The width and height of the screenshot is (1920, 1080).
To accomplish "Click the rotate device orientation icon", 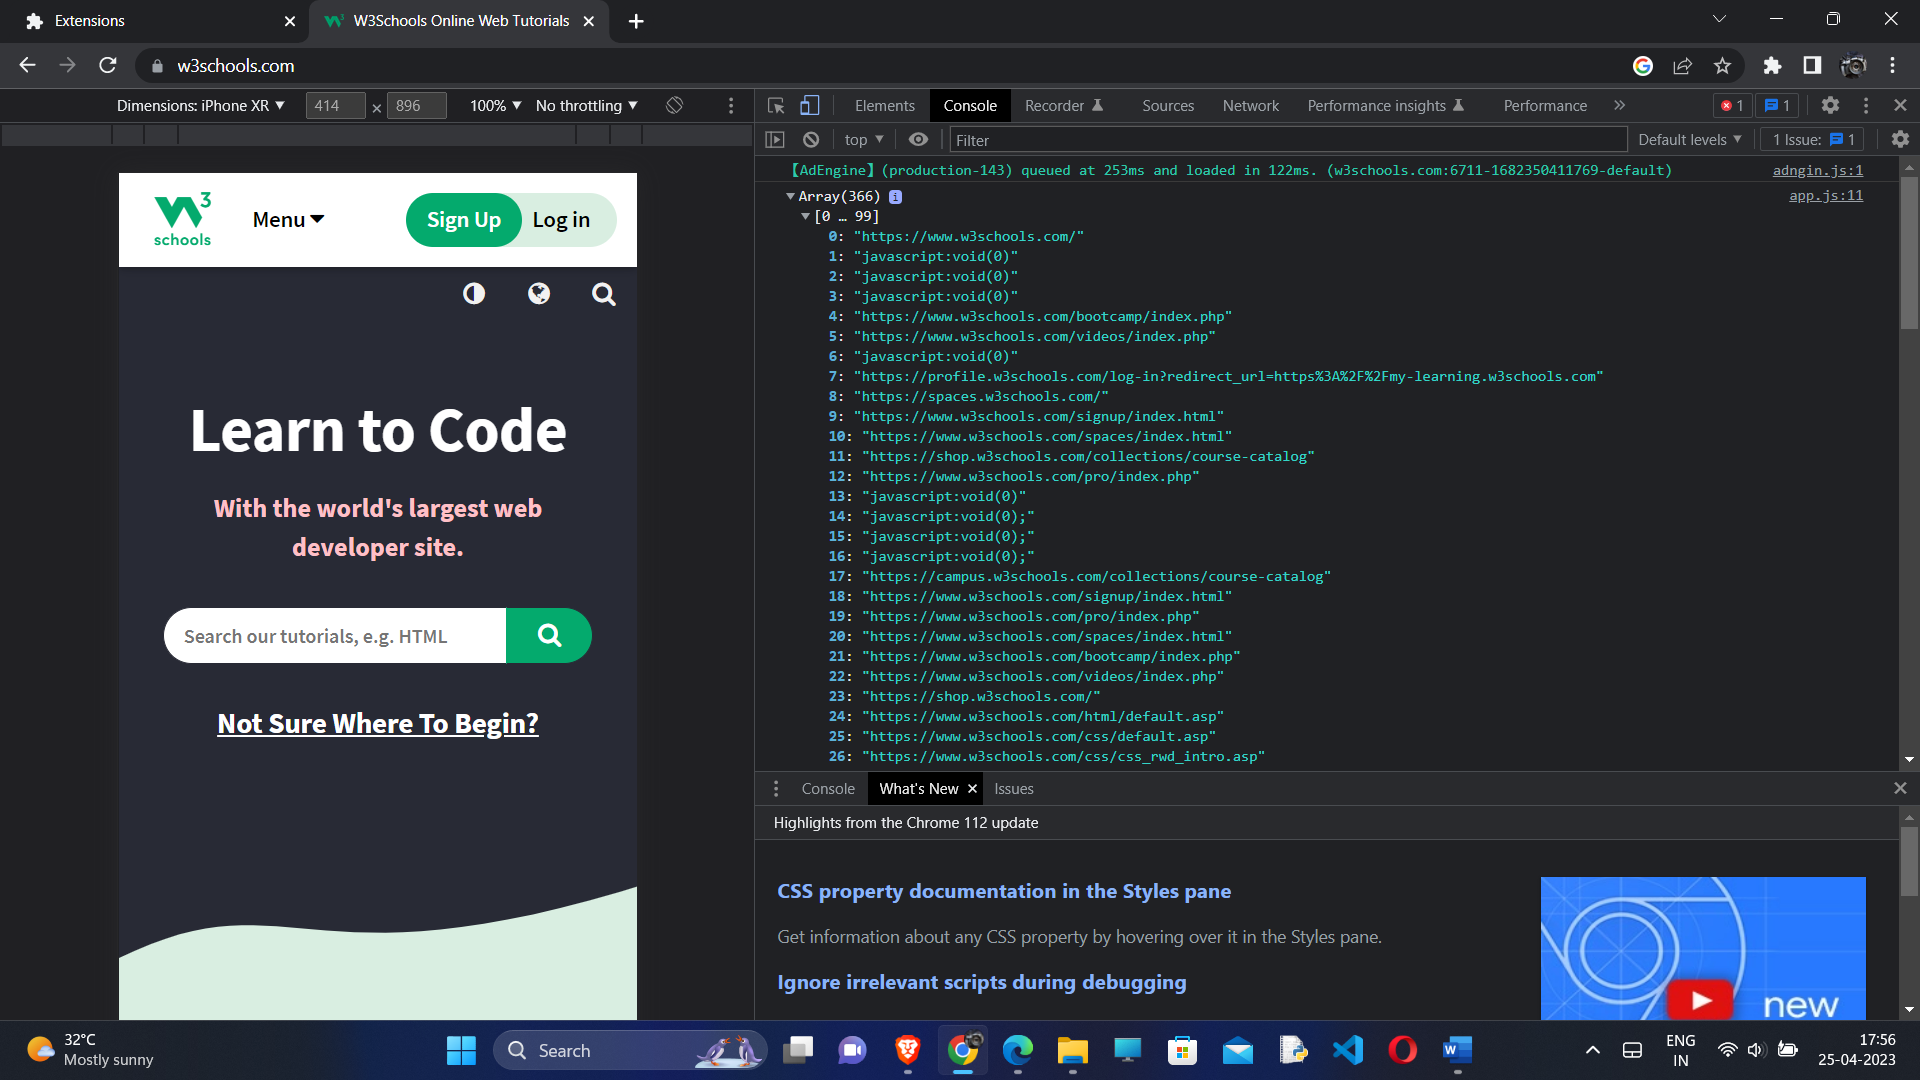I will pyautogui.click(x=675, y=105).
